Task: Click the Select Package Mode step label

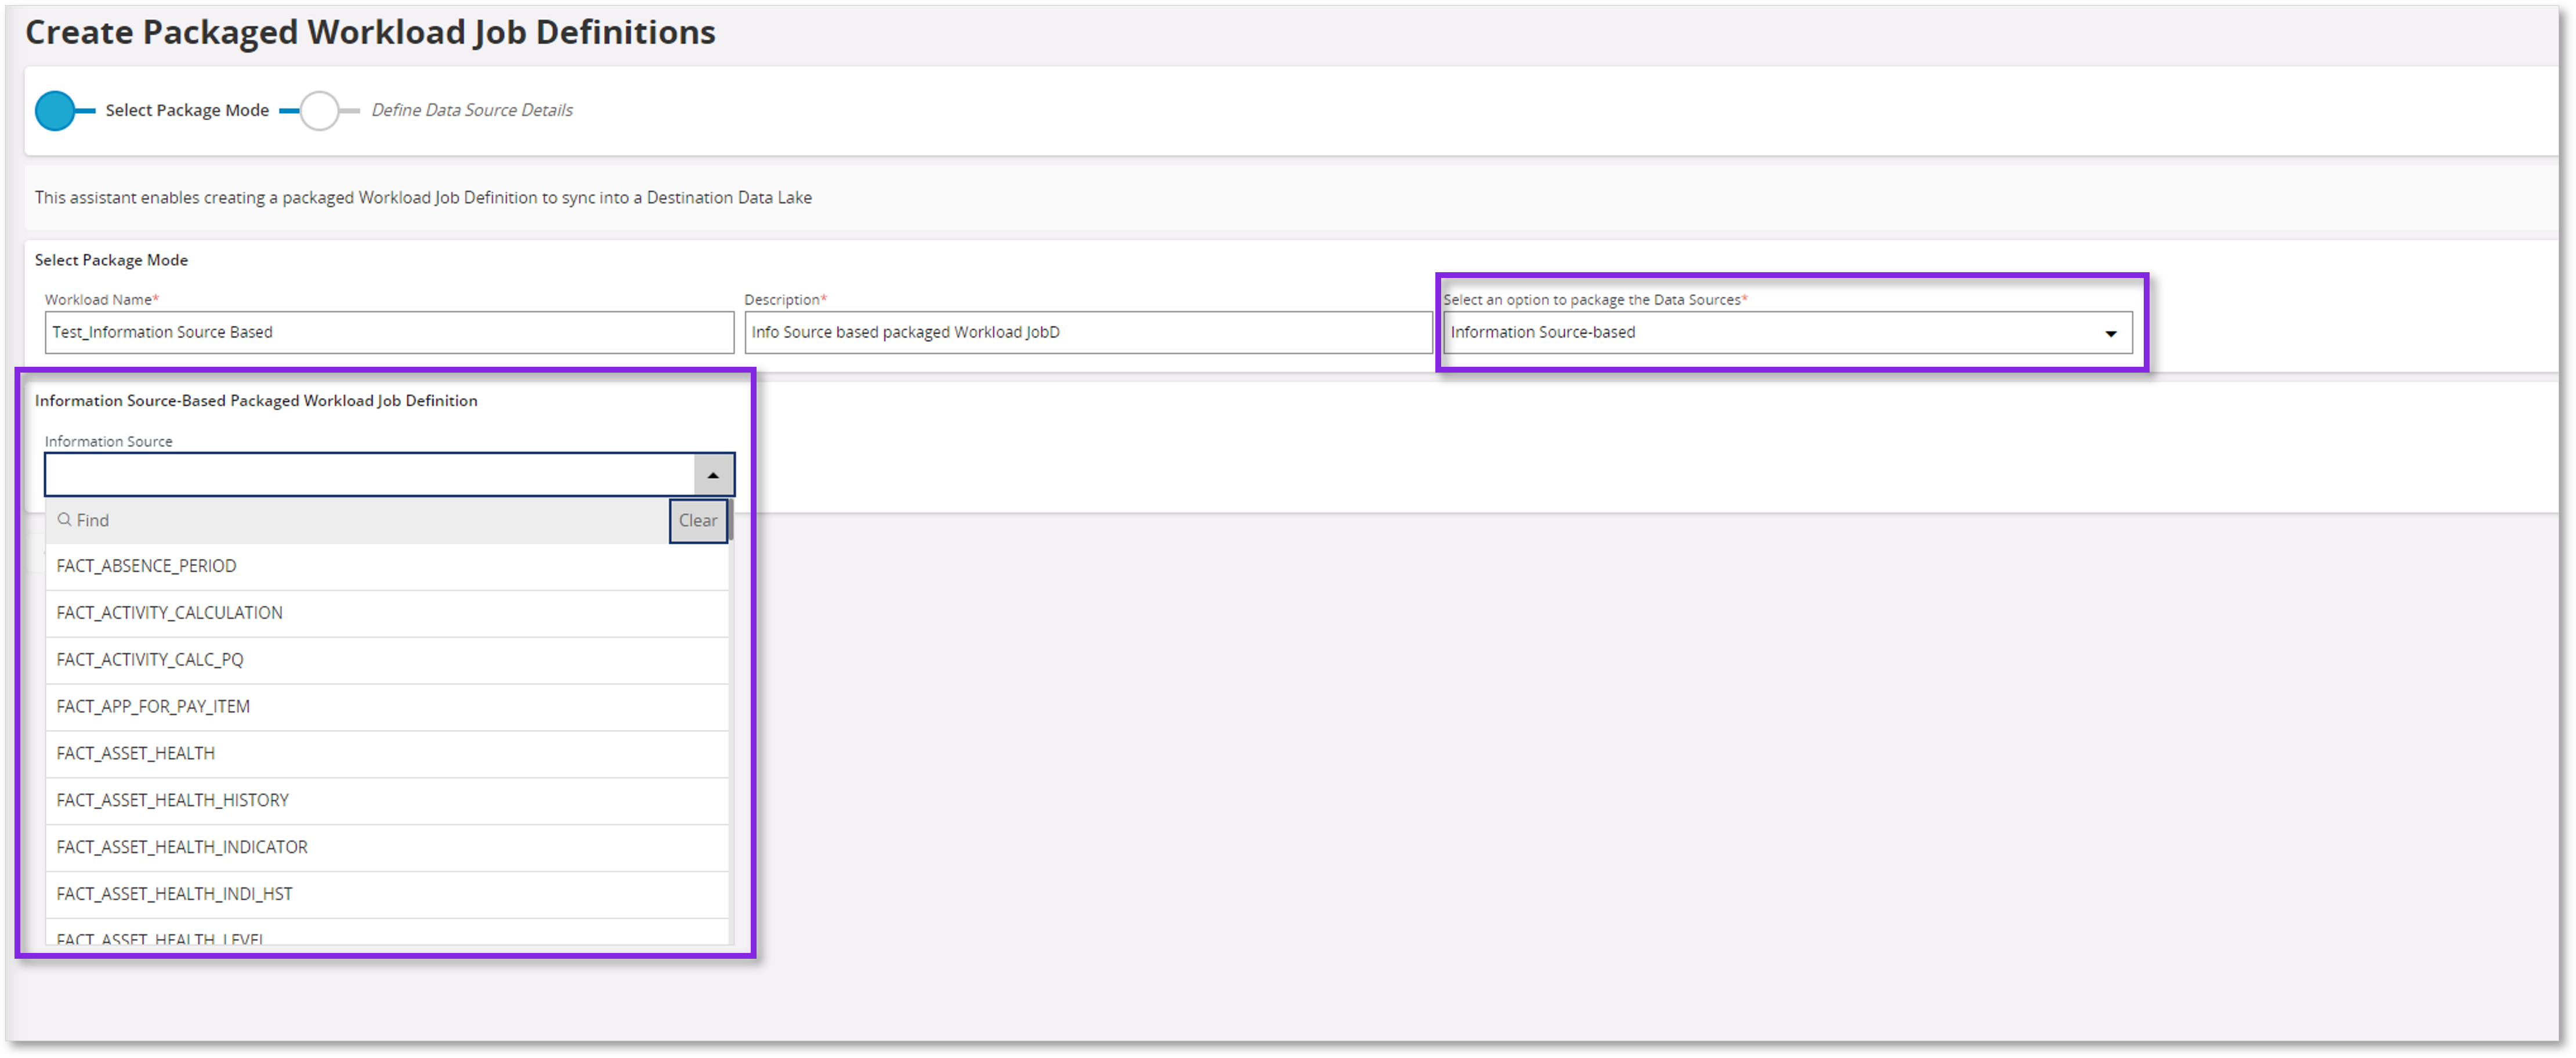Action: point(187,111)
